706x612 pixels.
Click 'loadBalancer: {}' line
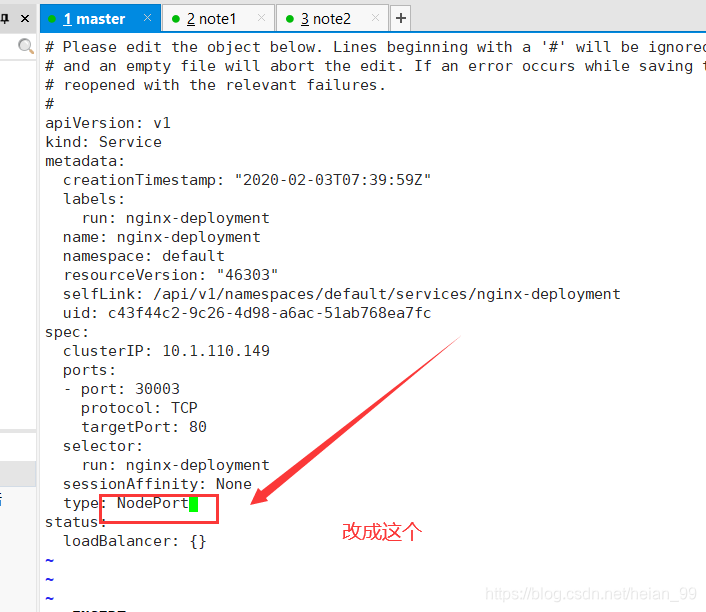135,541
